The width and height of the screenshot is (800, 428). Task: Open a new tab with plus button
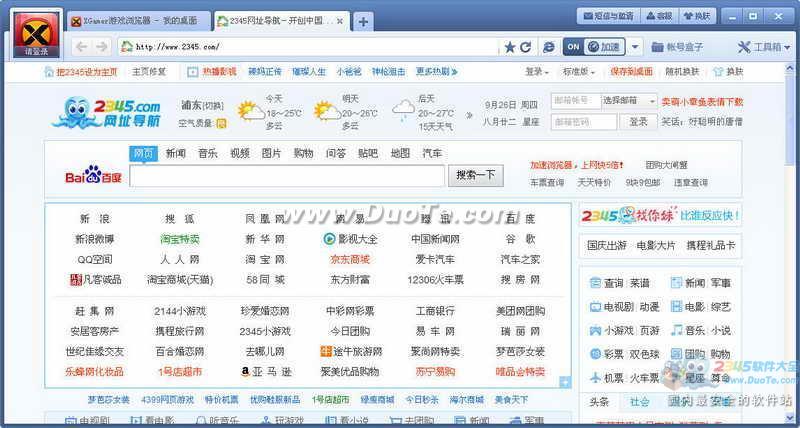363,22
